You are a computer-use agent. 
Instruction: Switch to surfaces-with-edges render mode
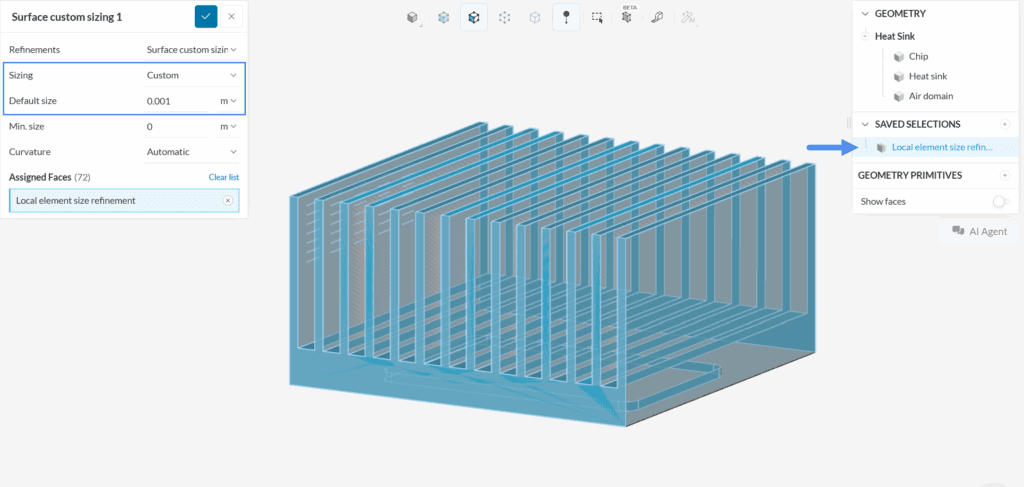tap(443, 18)
